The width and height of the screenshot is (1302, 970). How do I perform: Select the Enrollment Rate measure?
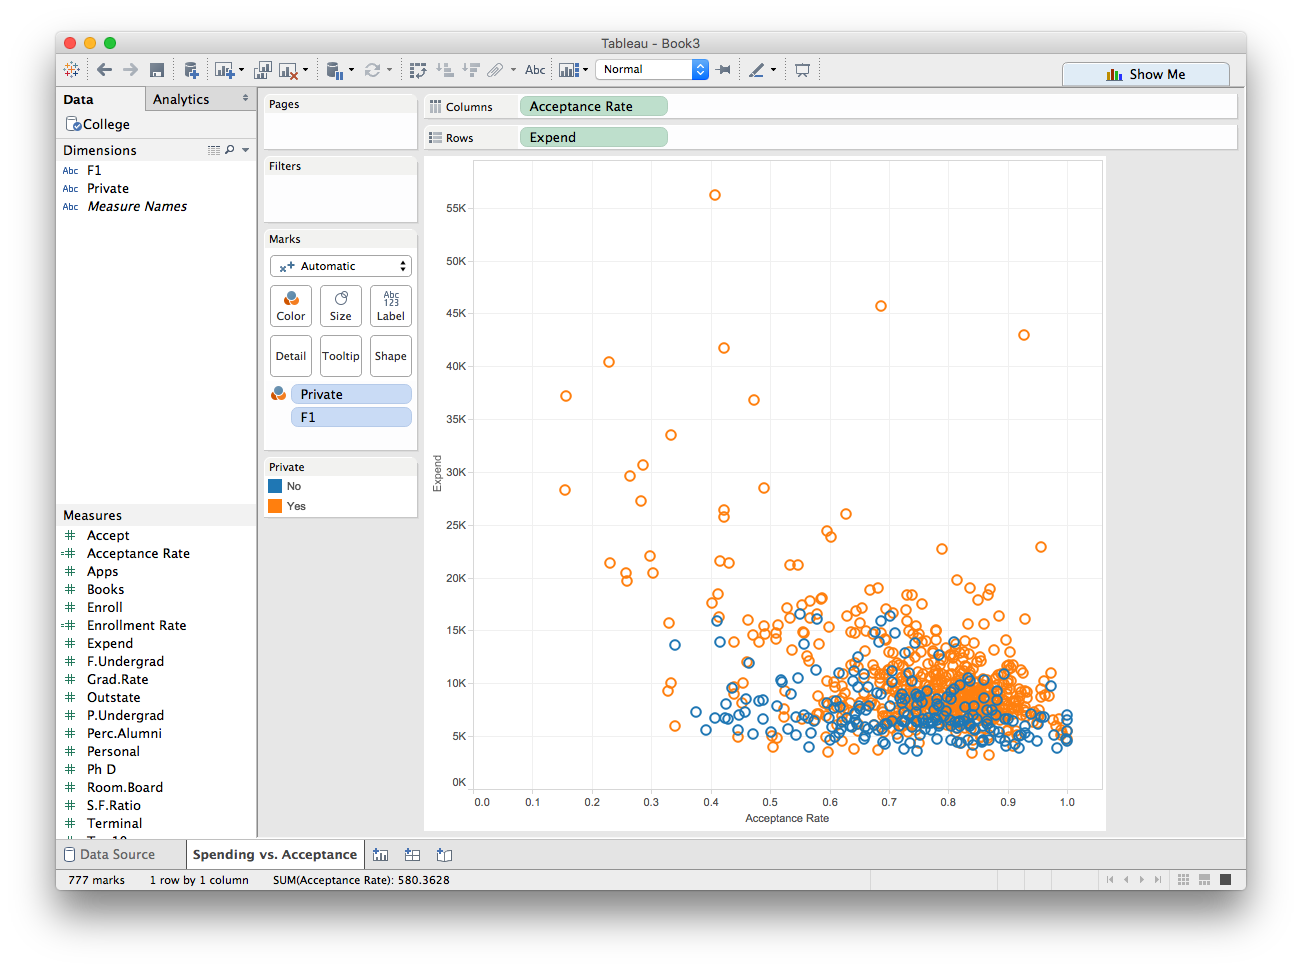coord(136,625)
